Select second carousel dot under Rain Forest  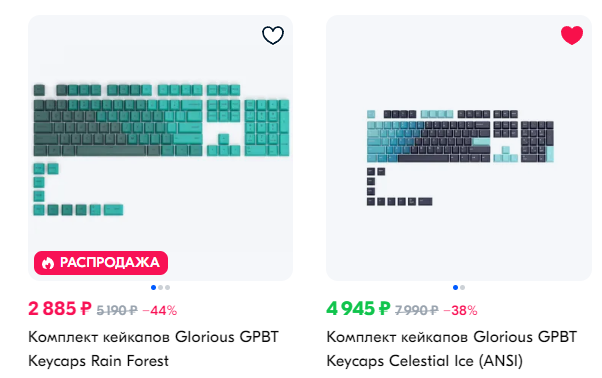coord(160,287)
